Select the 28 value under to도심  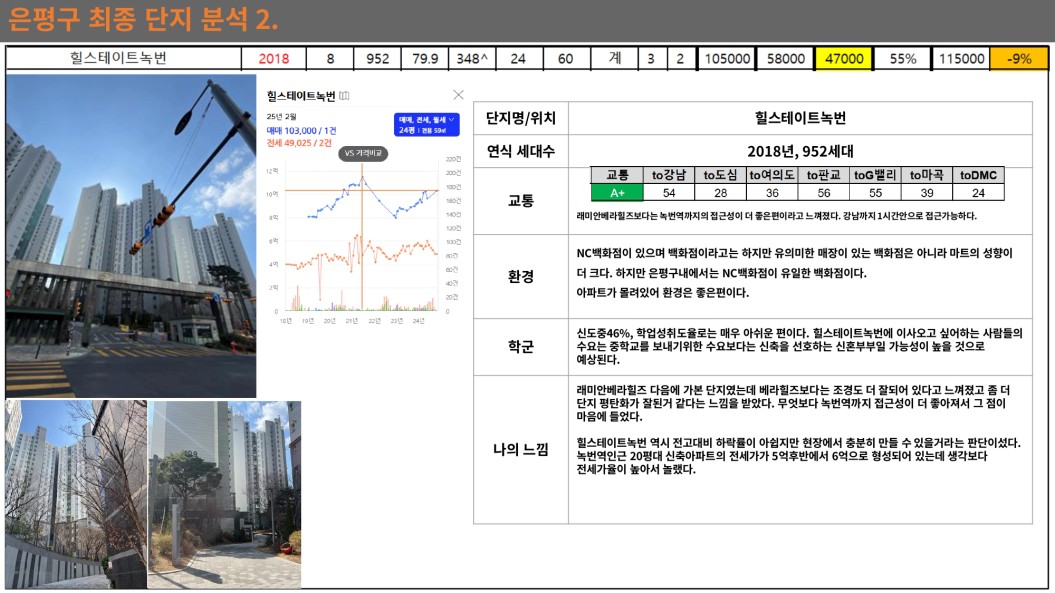tap(721, 193)
